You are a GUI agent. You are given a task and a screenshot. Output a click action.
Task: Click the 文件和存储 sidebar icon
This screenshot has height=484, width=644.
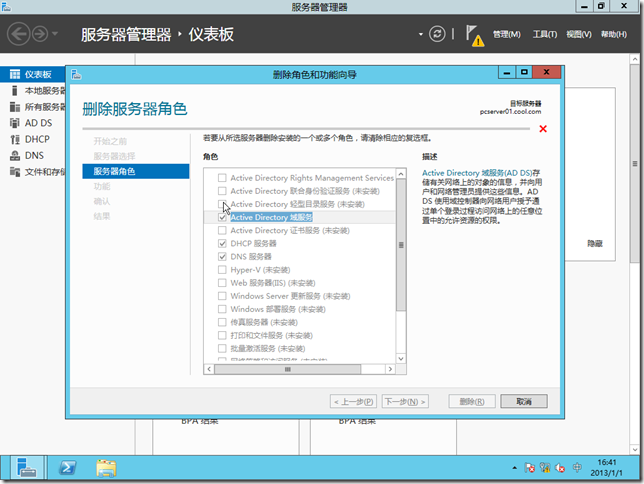15,172
